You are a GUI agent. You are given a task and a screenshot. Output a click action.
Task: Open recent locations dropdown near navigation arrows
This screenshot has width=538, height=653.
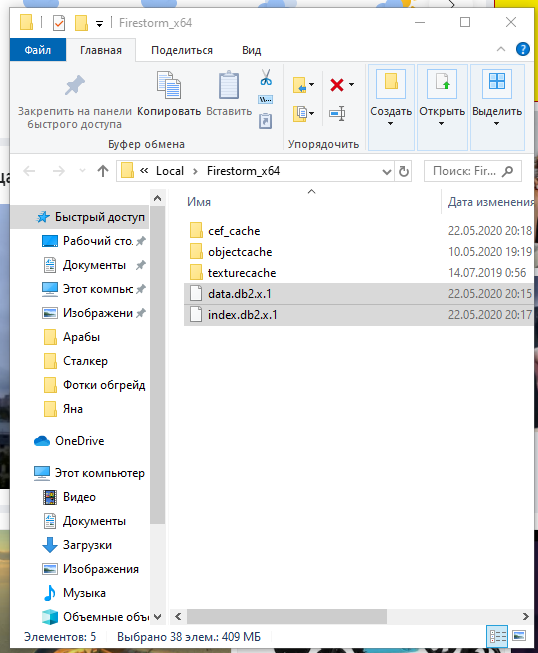82,171
